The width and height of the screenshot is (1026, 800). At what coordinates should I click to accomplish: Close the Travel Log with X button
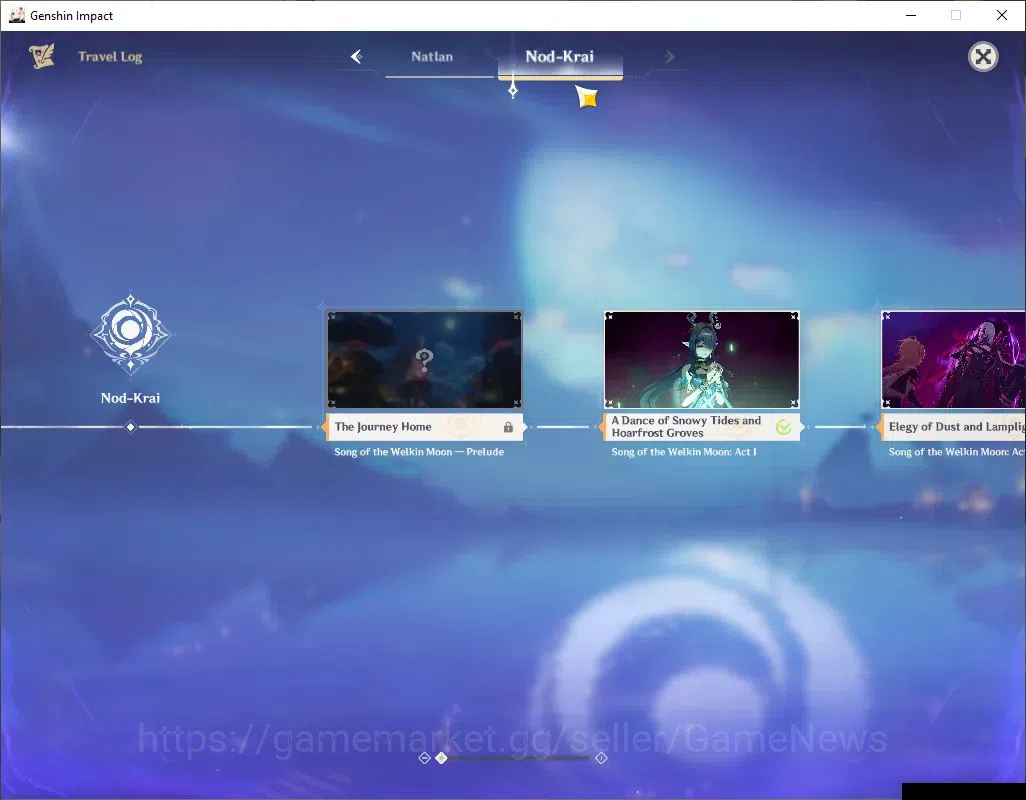pyautogui.click(x=983, y=57)
